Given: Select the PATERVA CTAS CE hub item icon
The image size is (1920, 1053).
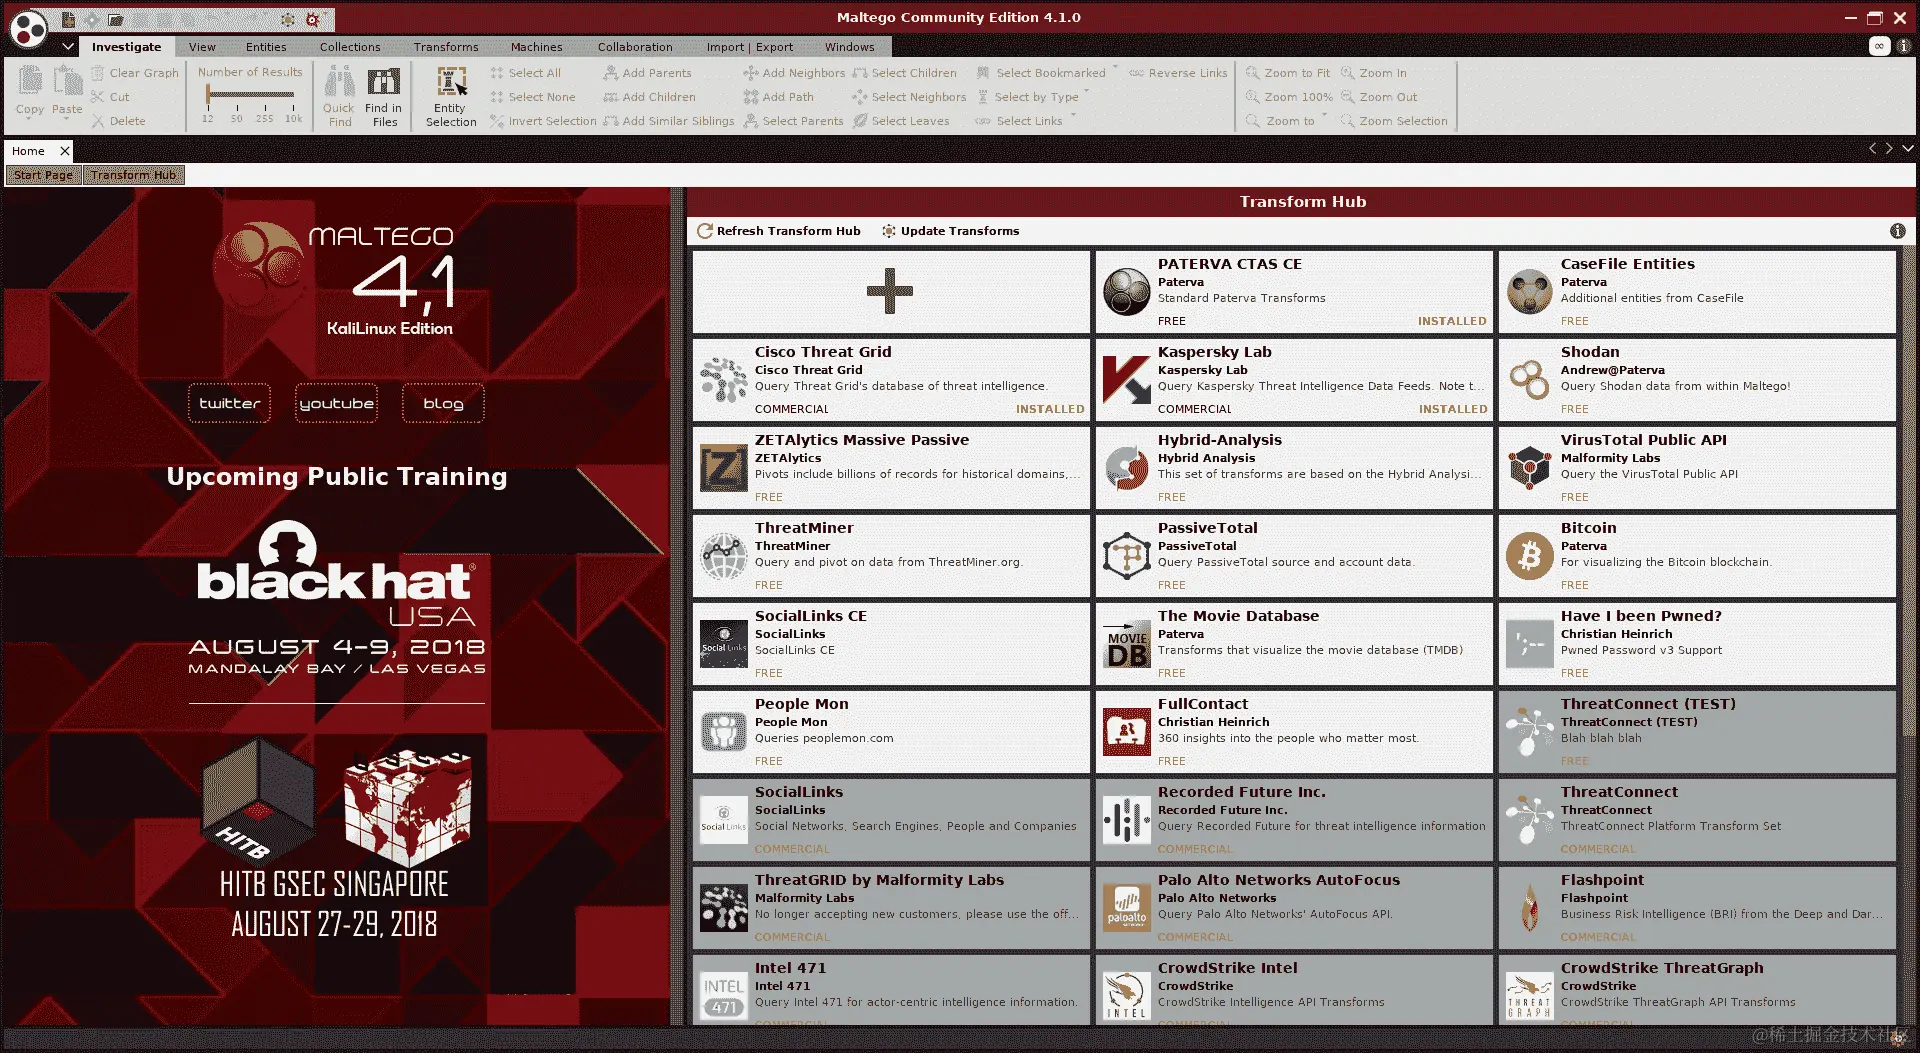Looking at the screenshot, I should click(1127, 291).
